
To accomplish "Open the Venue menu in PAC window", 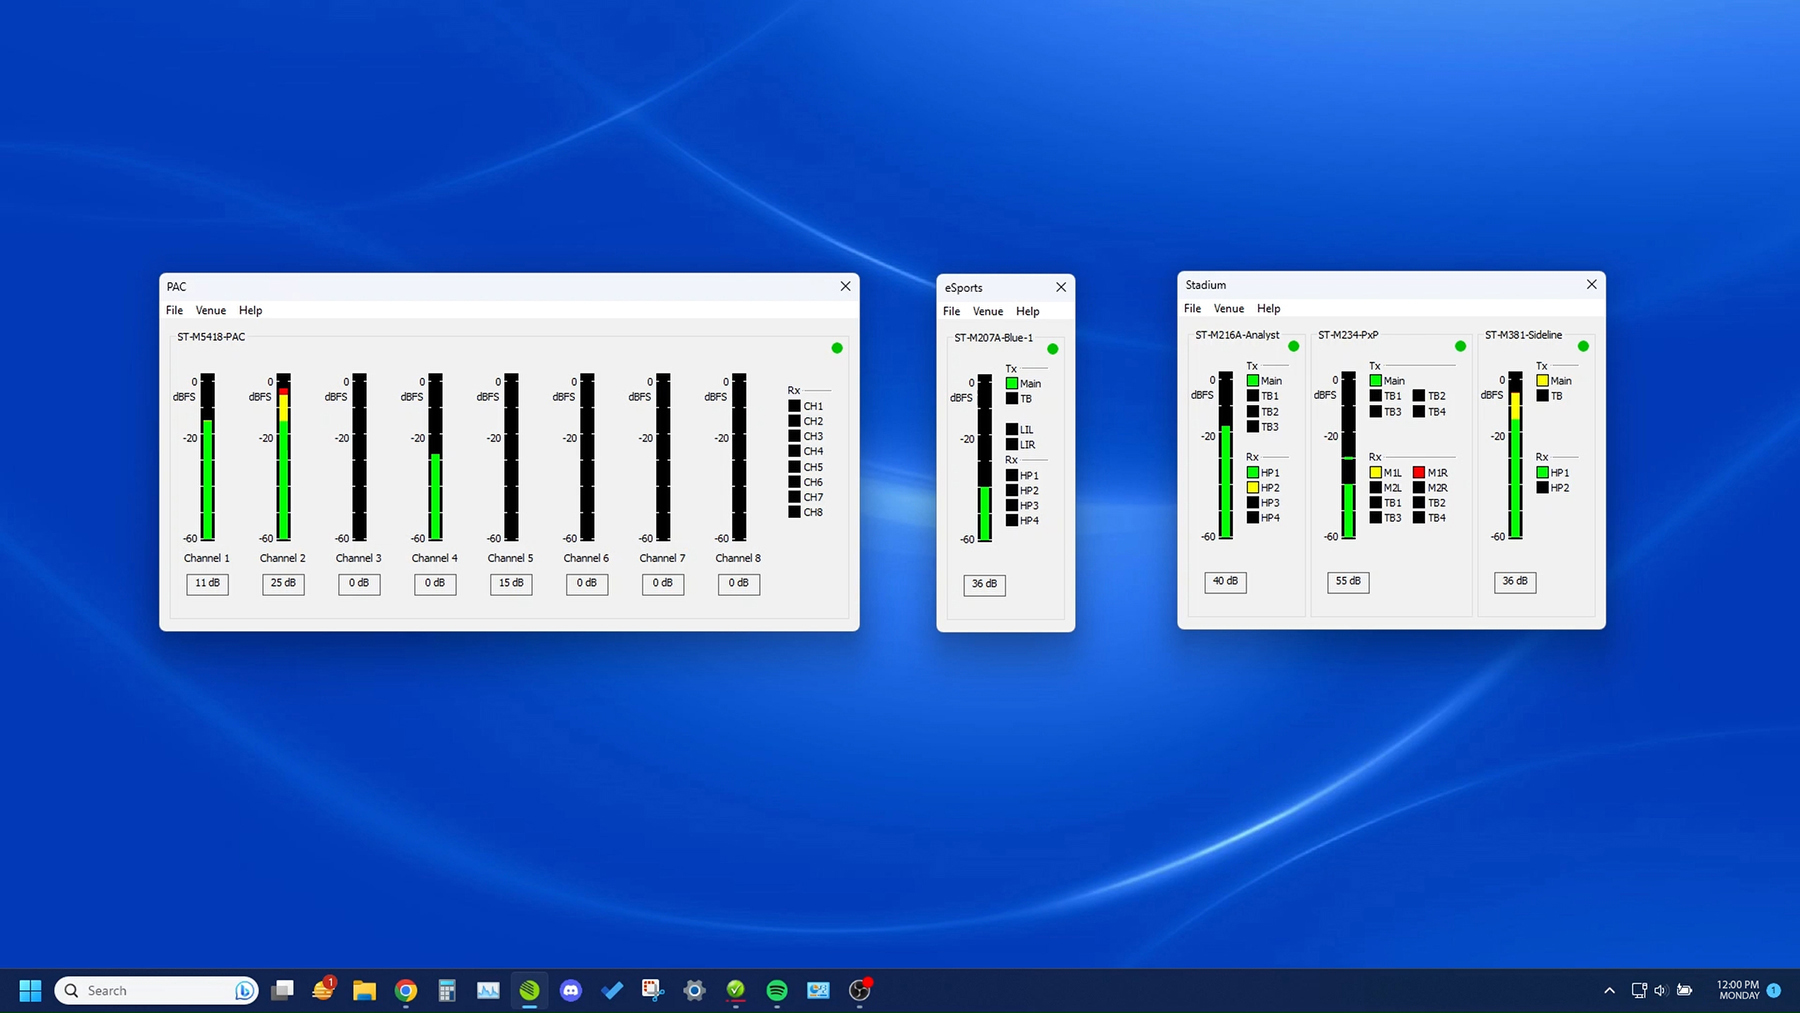I will [x=210, y=310].
